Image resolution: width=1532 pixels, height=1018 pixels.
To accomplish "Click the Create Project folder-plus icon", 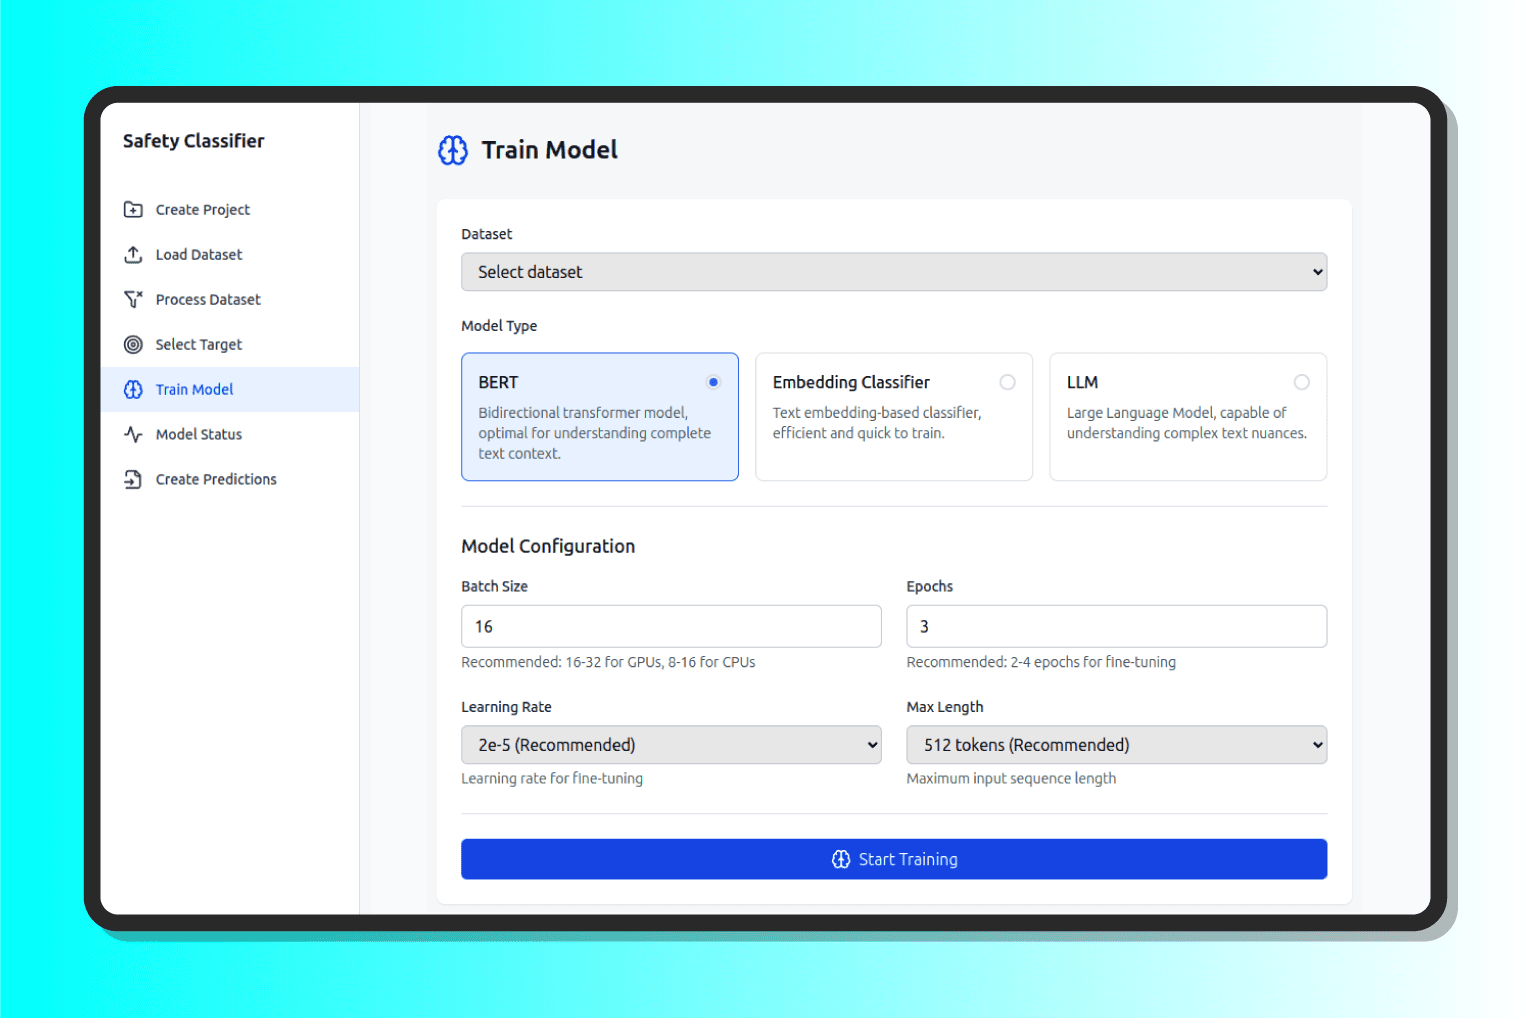I will (x=133, y=210).
